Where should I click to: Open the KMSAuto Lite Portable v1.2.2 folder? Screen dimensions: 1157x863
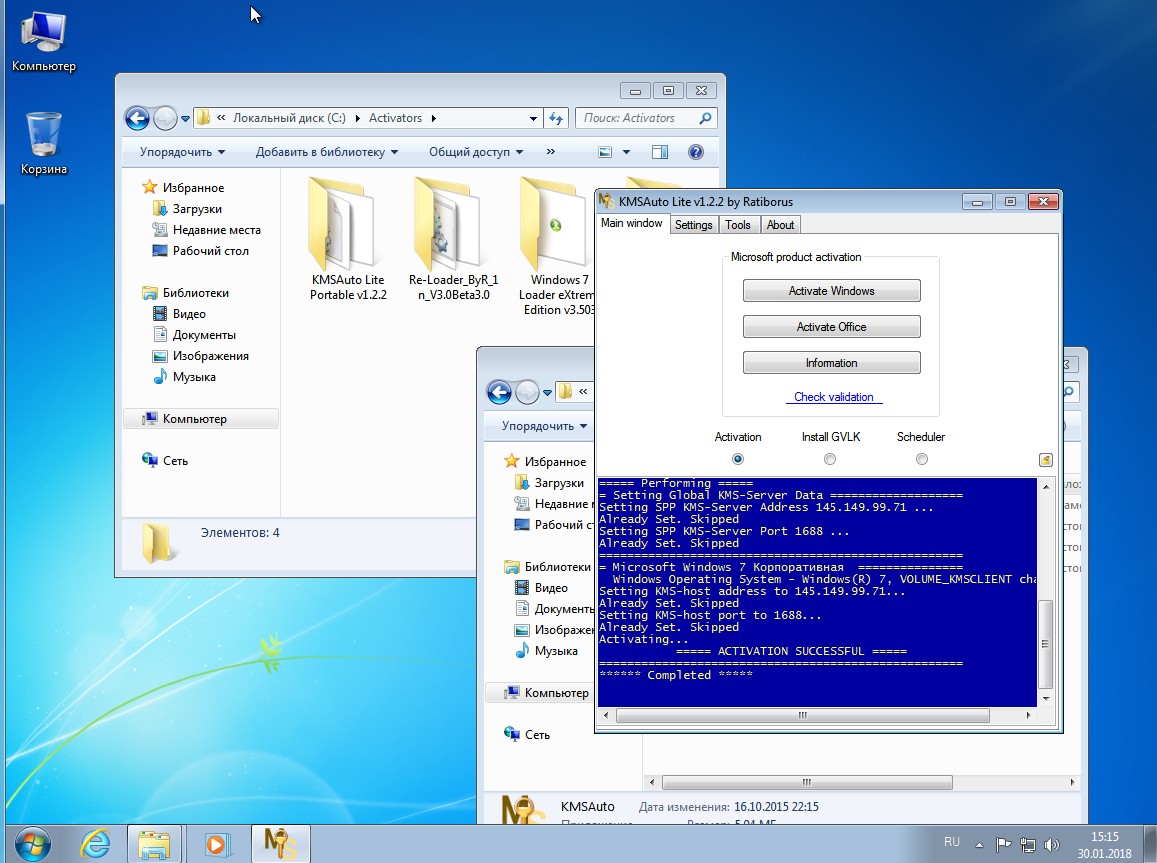coord(347,238)
